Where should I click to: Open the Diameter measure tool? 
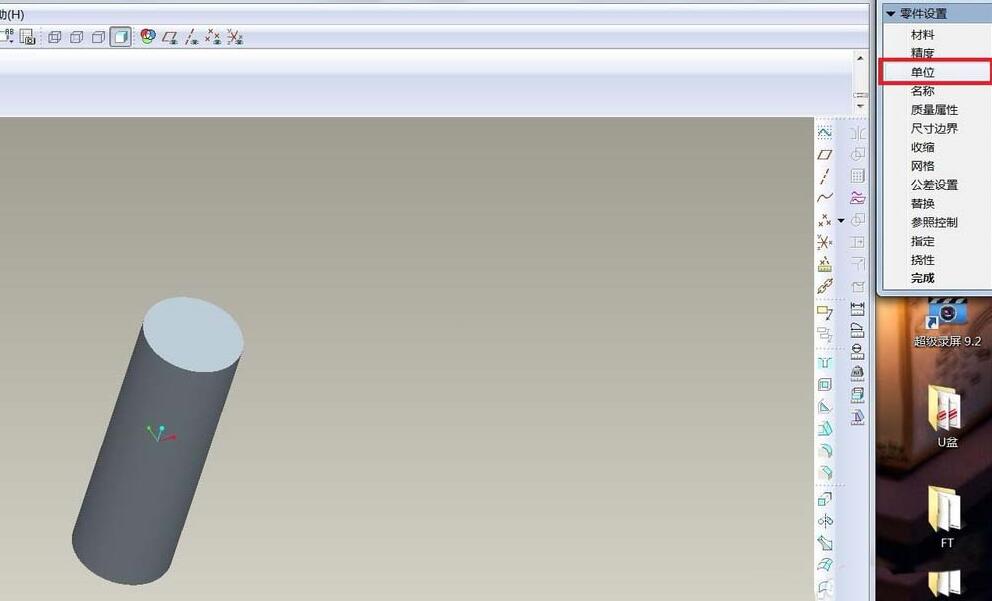click(x=857, y=352)
